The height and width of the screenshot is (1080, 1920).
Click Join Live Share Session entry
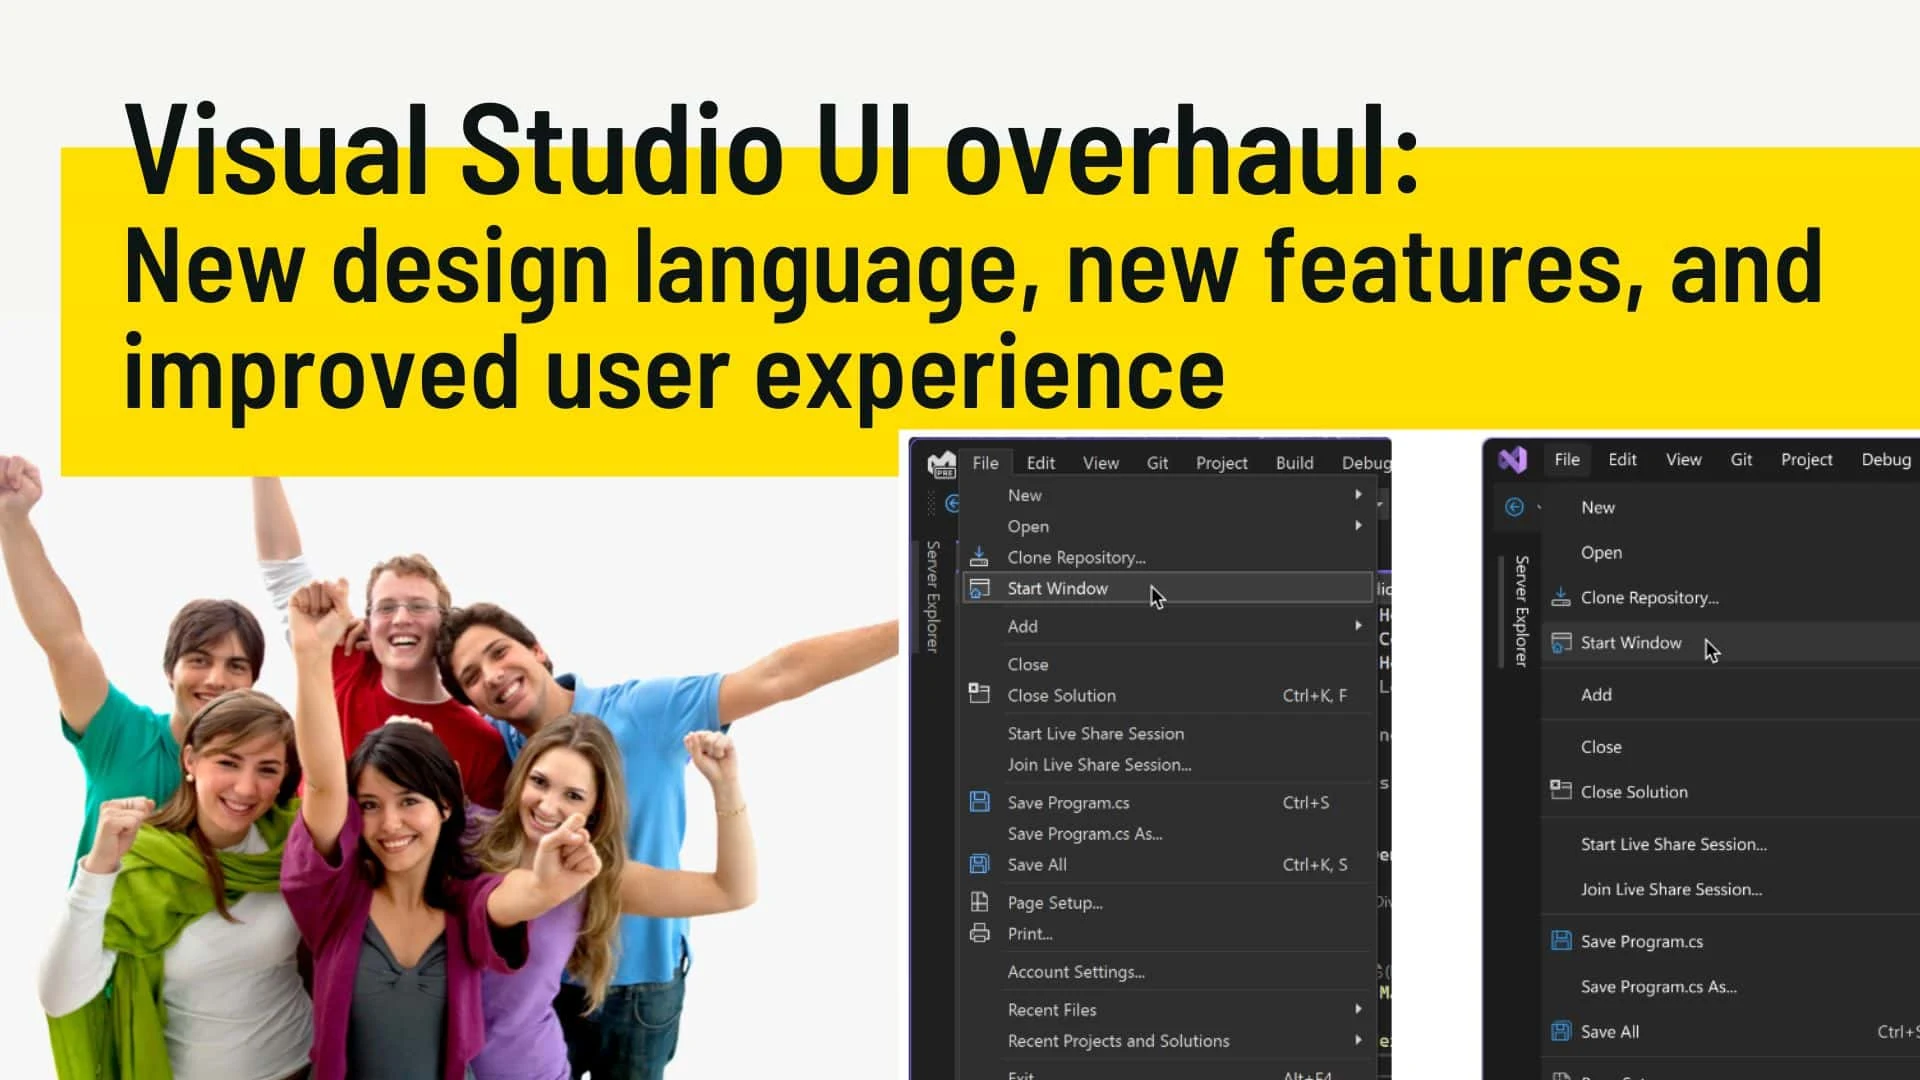(1098, 764)
